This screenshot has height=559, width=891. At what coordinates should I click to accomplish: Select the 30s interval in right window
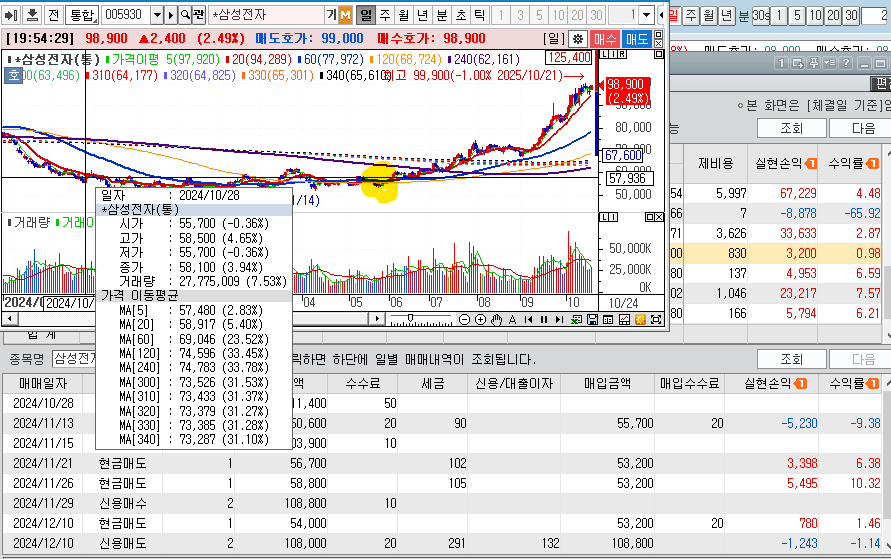pyautogui.click(x=761, y=15)
